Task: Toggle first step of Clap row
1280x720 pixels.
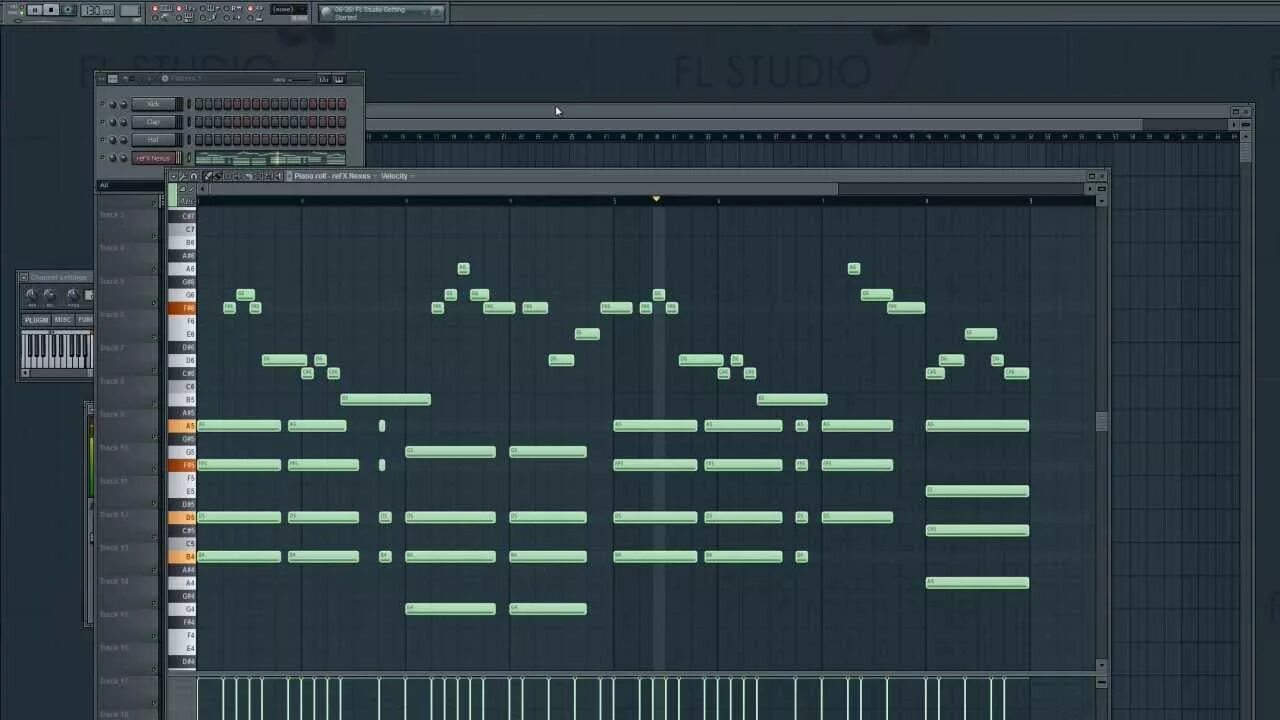Action: [x=199, y=122]
